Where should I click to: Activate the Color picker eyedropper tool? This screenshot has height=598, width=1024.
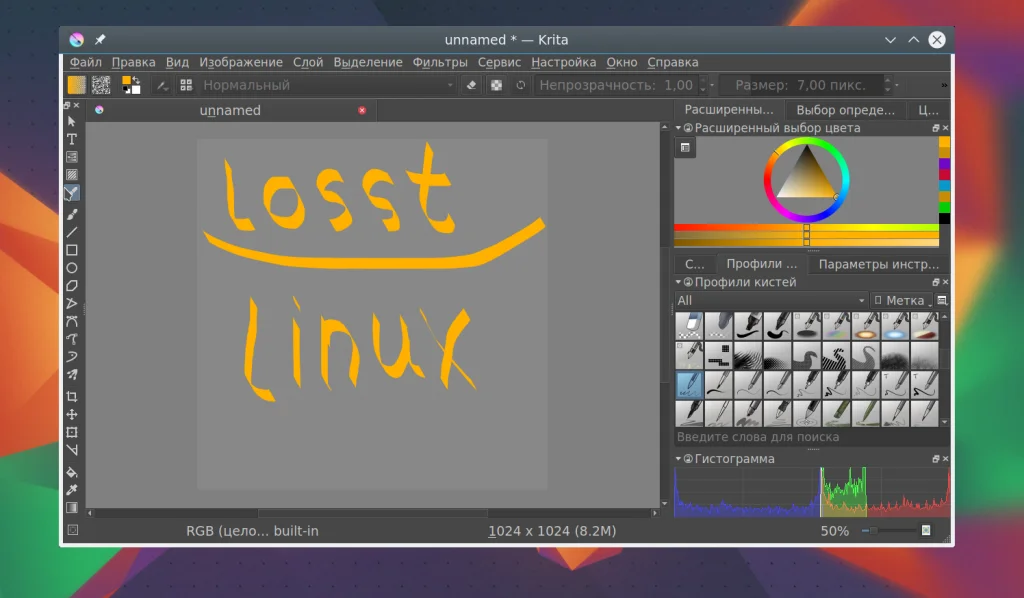[72, 490]
